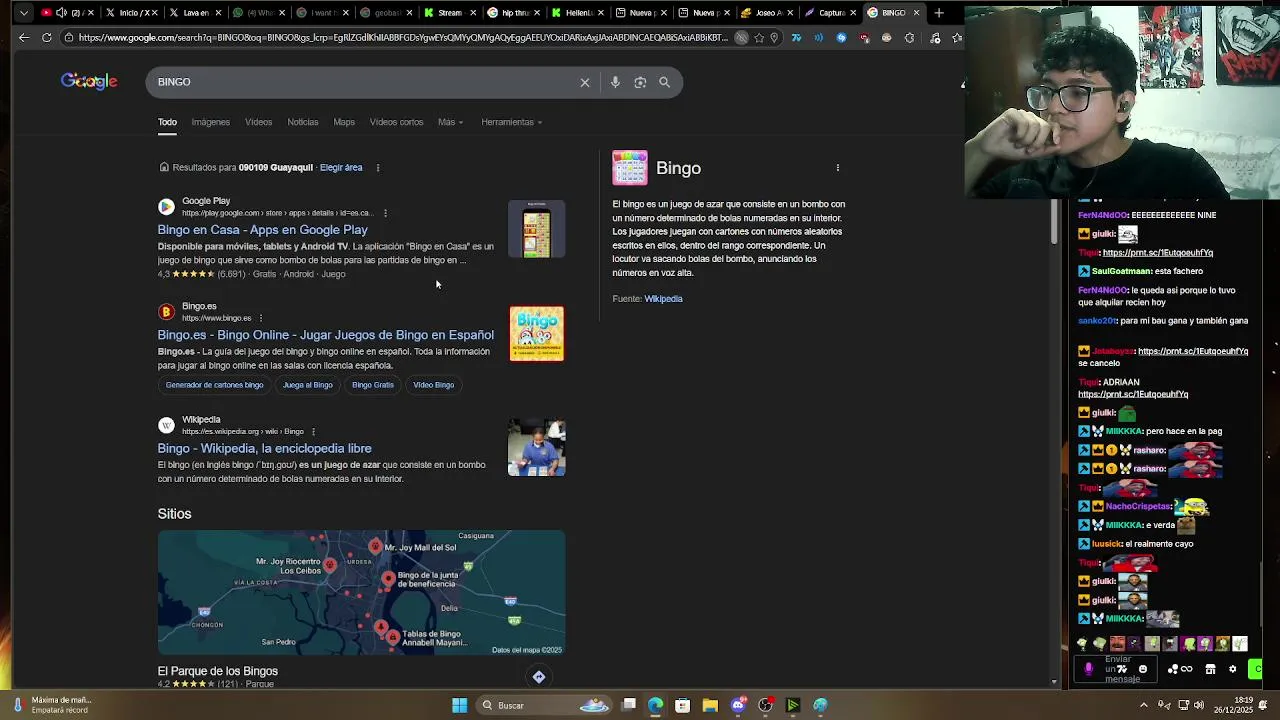1280x720 pixels.
Task: Open prnt.sc link posted by Tiqui
Action: [1157, 253]
